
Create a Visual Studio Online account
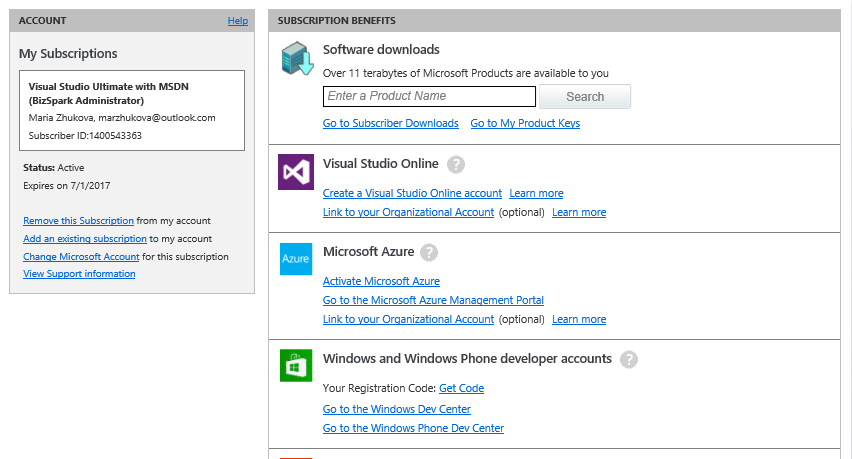pyautogui.click(x=412, y=193)
